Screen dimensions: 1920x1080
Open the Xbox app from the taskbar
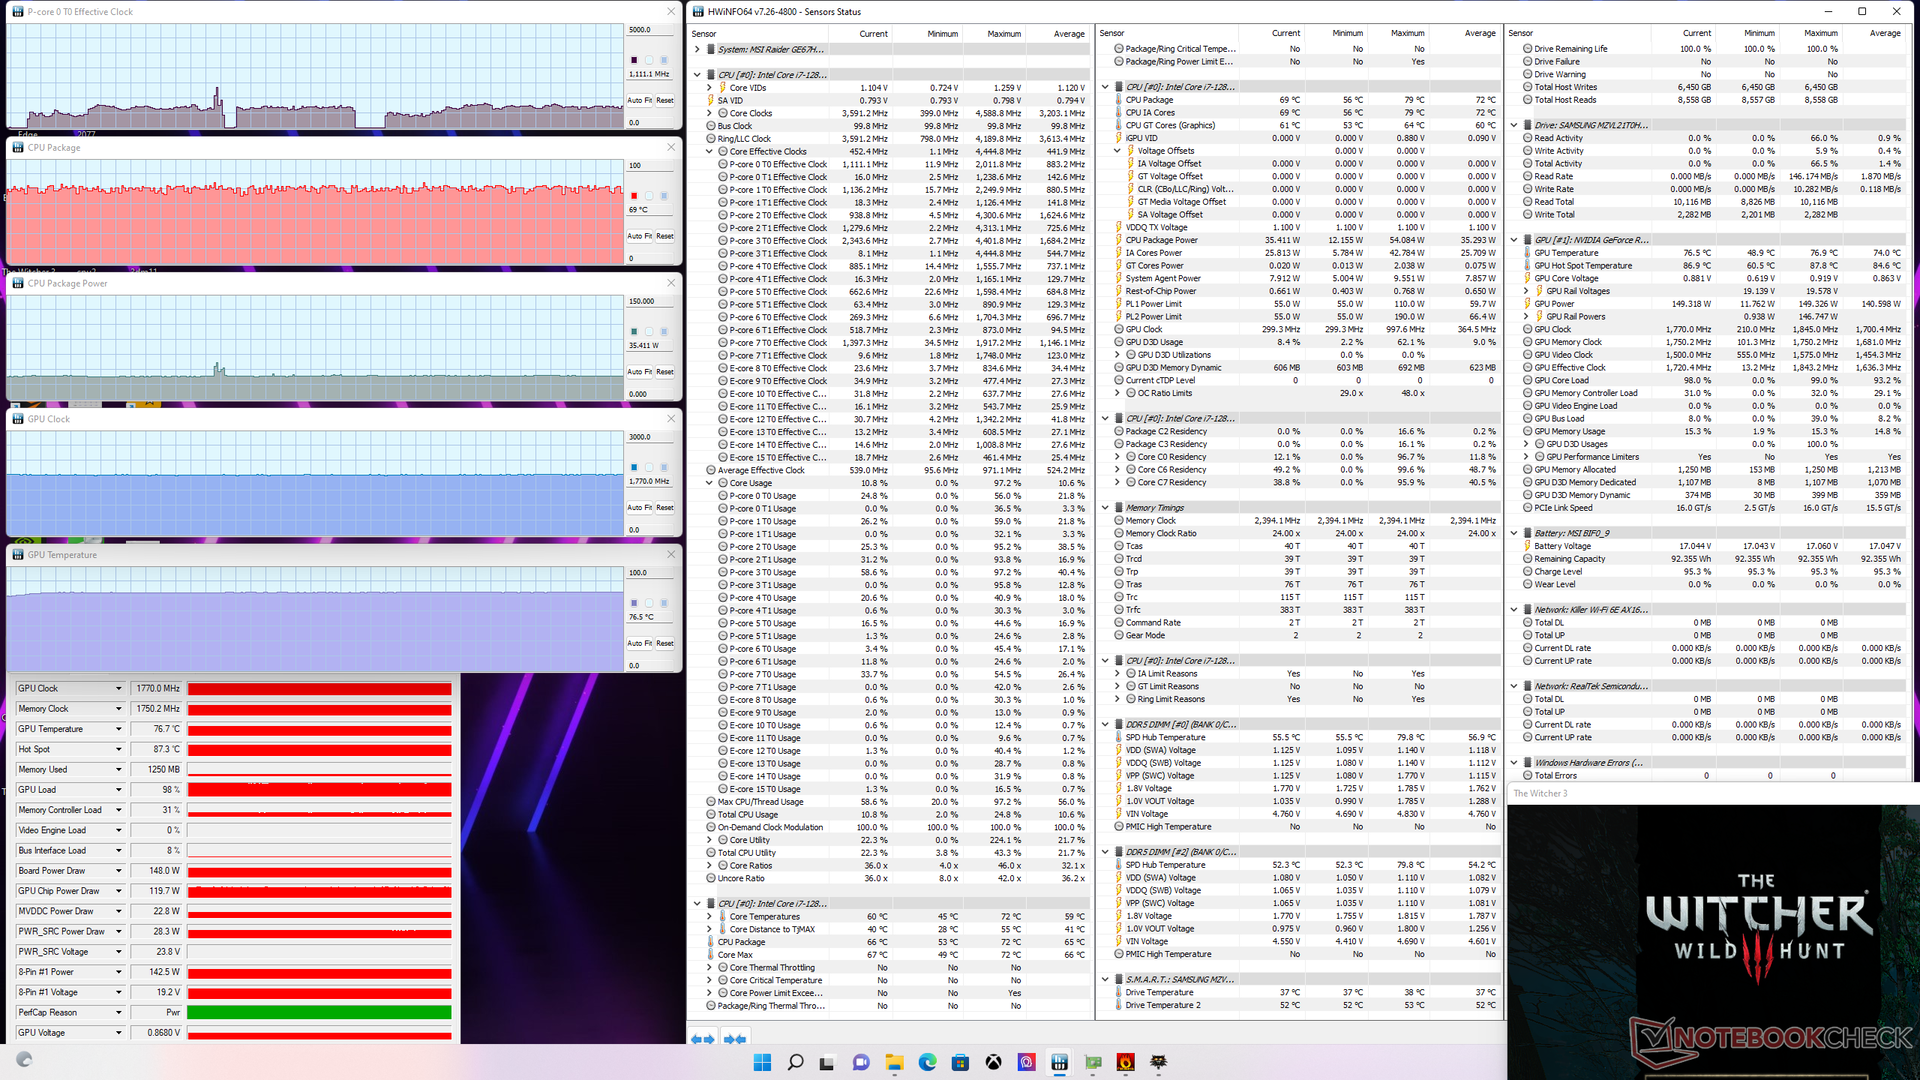click(x=994, y=1062)
